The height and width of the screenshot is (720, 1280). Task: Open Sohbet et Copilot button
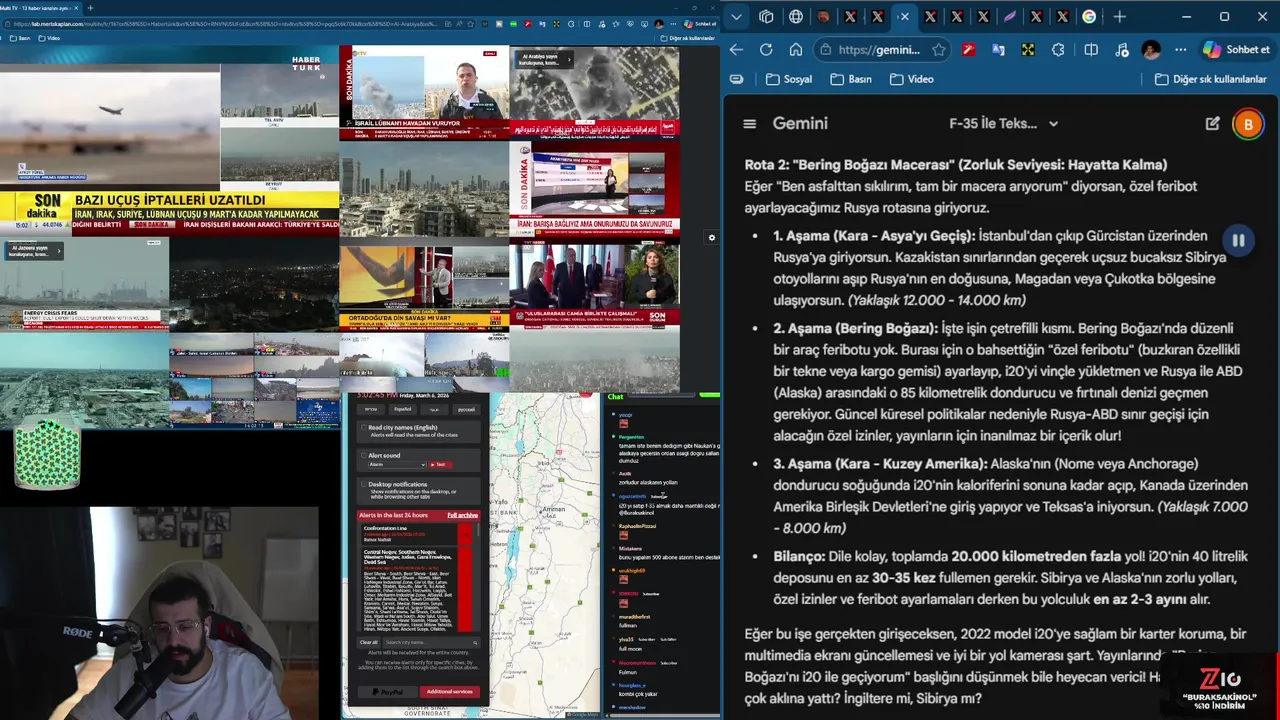1236,49
